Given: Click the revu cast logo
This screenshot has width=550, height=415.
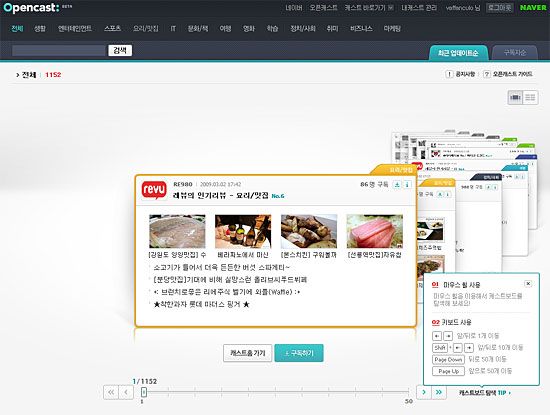Looking at the screenshot, I should click(x=154, y=190).
